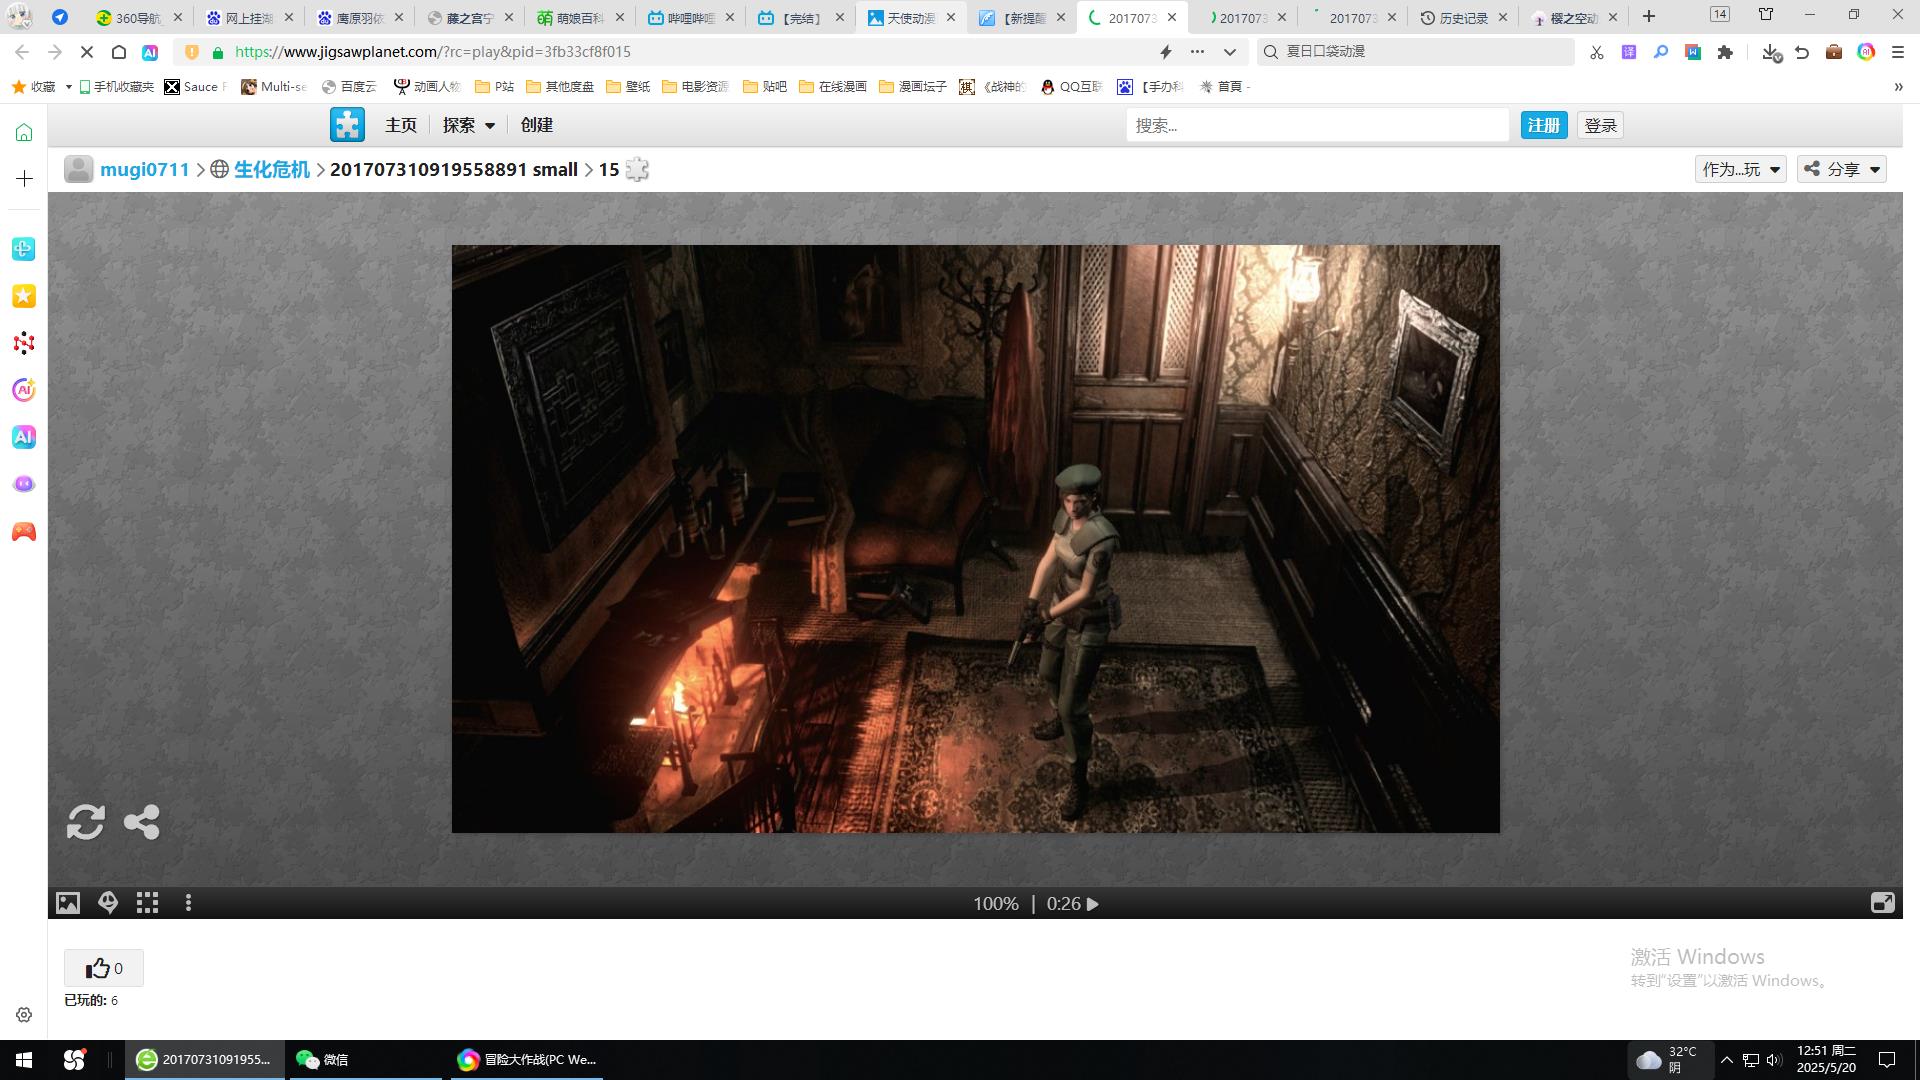1920x1080 pixels.
Task: Open the 手机收藏夹 bookmark
Action: pyautogui.click(x=116, y=87)
